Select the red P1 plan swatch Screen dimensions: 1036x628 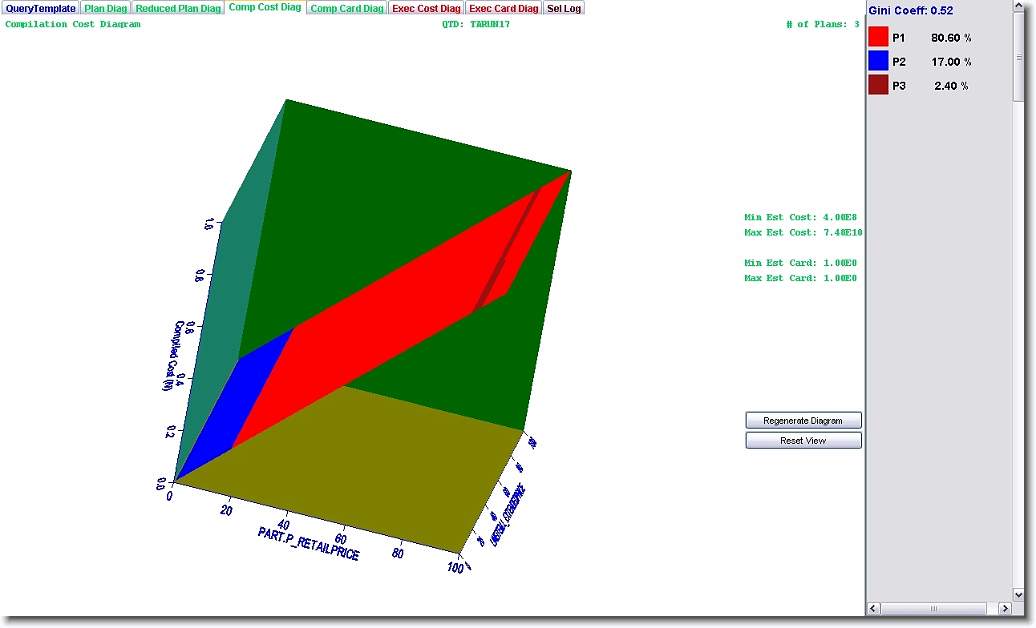coord(878,38)
